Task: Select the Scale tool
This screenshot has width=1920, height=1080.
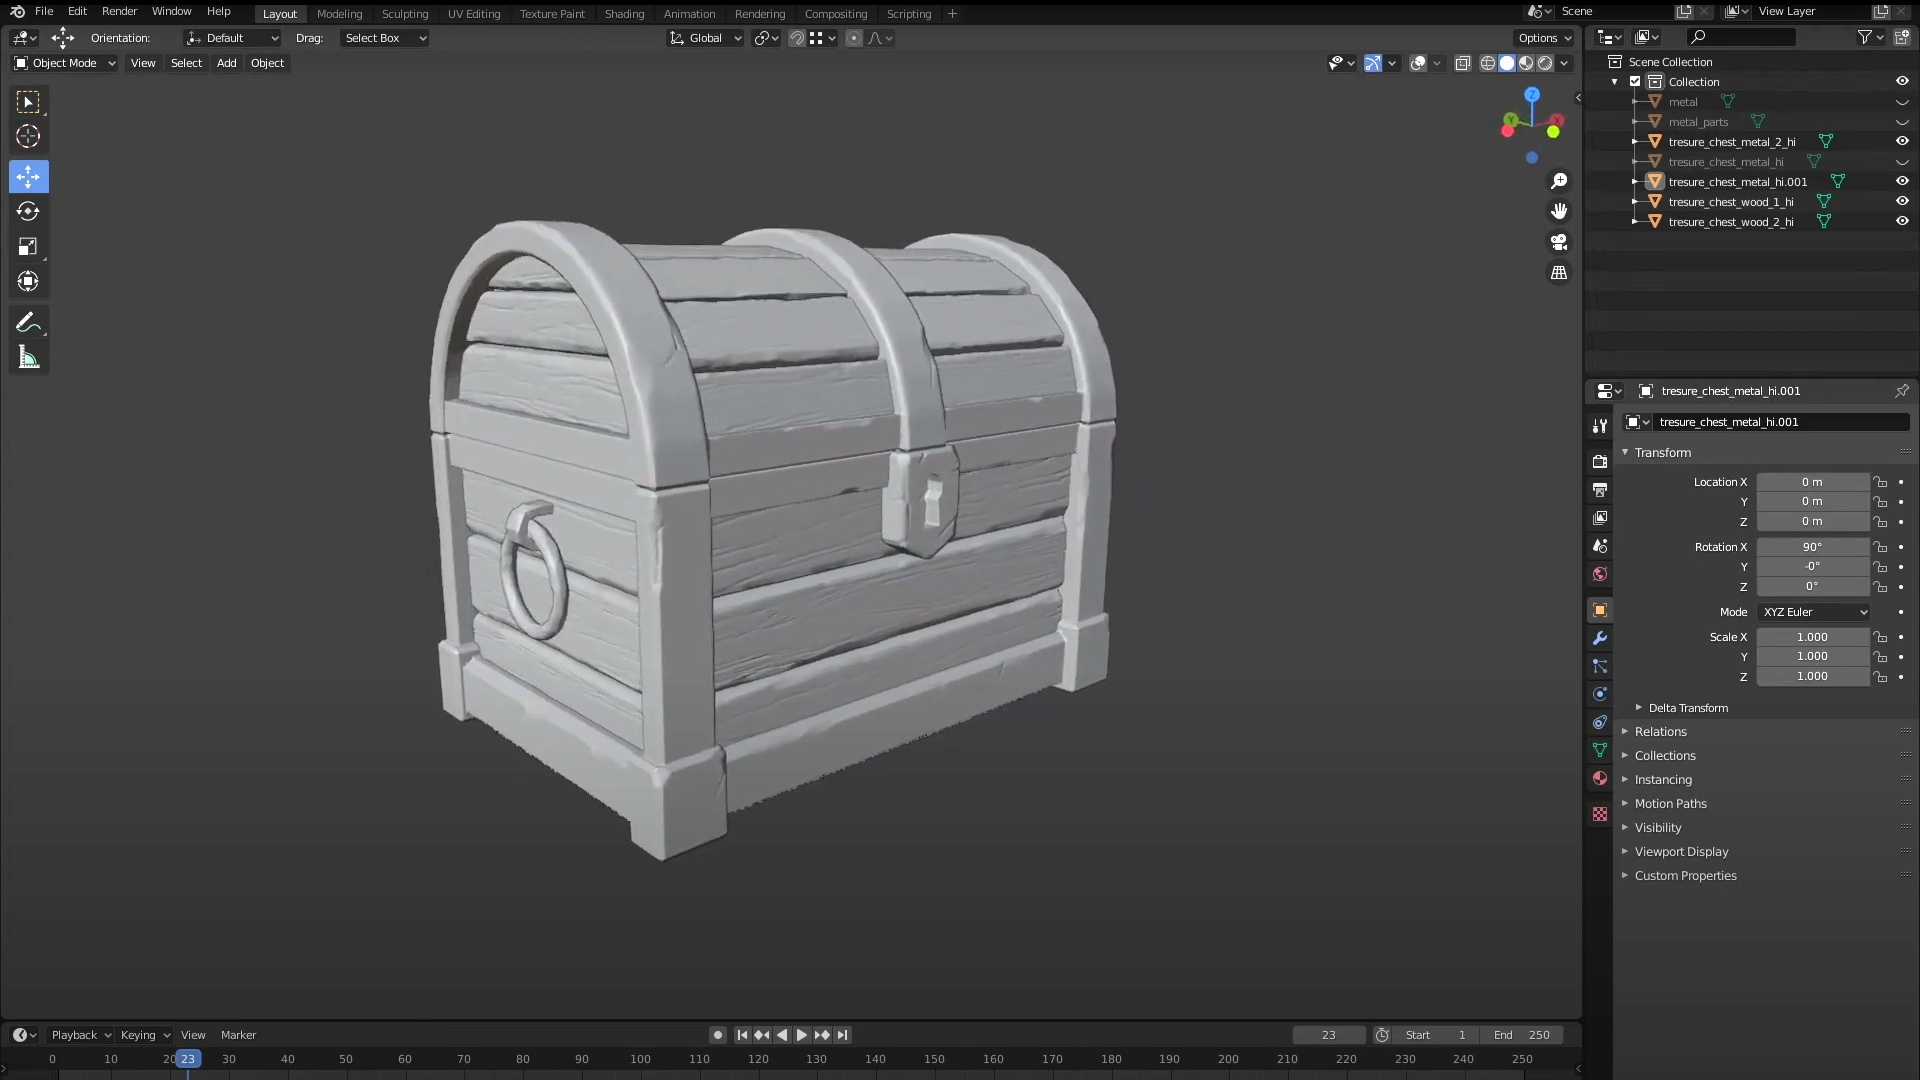Action: [28, 247]
